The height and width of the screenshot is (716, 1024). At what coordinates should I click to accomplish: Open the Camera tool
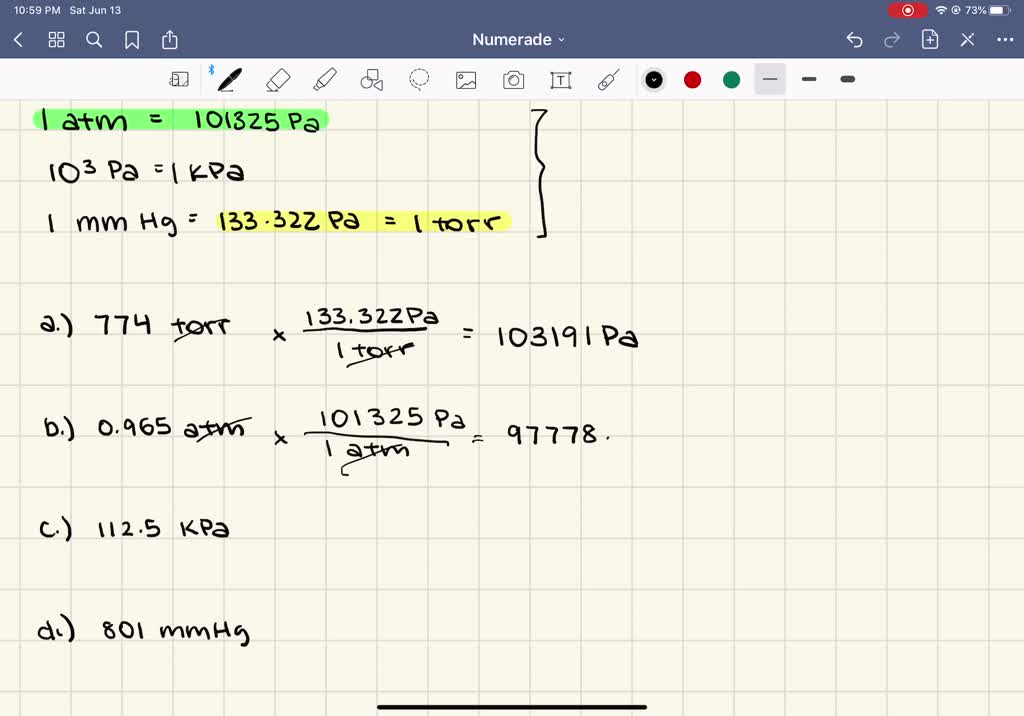click(513, 80)
